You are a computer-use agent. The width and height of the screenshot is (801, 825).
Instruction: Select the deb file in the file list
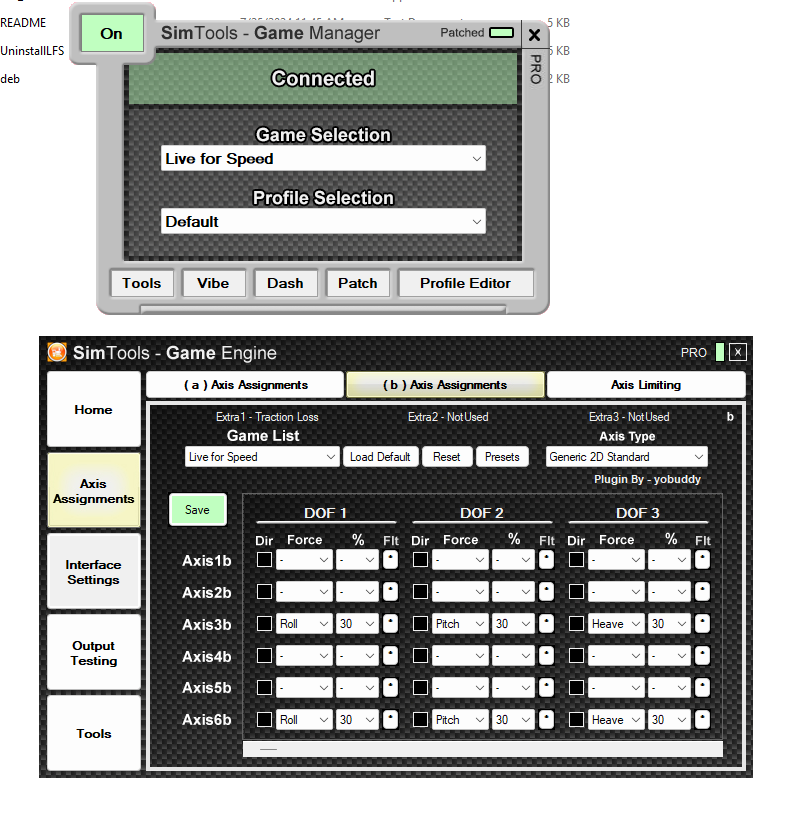click(x=10, y=79)
